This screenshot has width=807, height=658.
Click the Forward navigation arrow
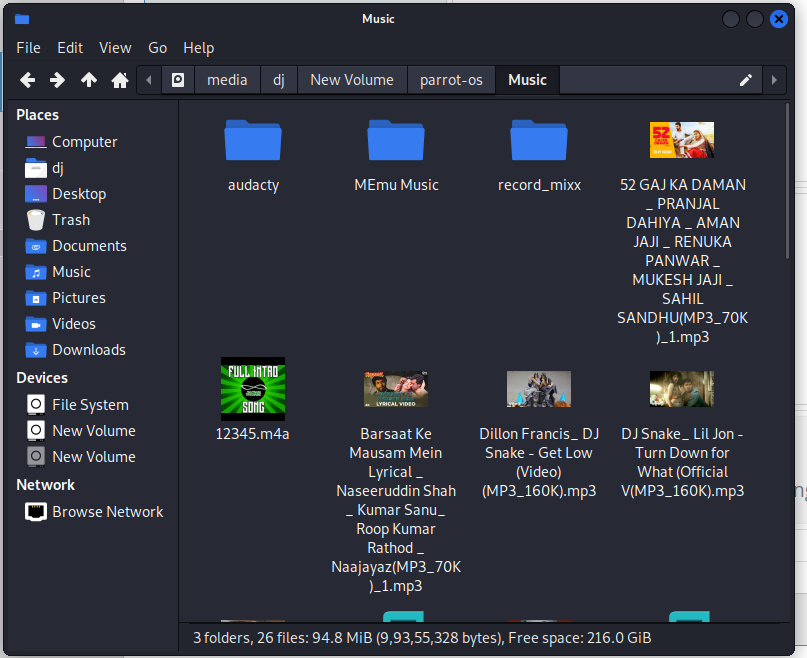(x=58, y=80)
